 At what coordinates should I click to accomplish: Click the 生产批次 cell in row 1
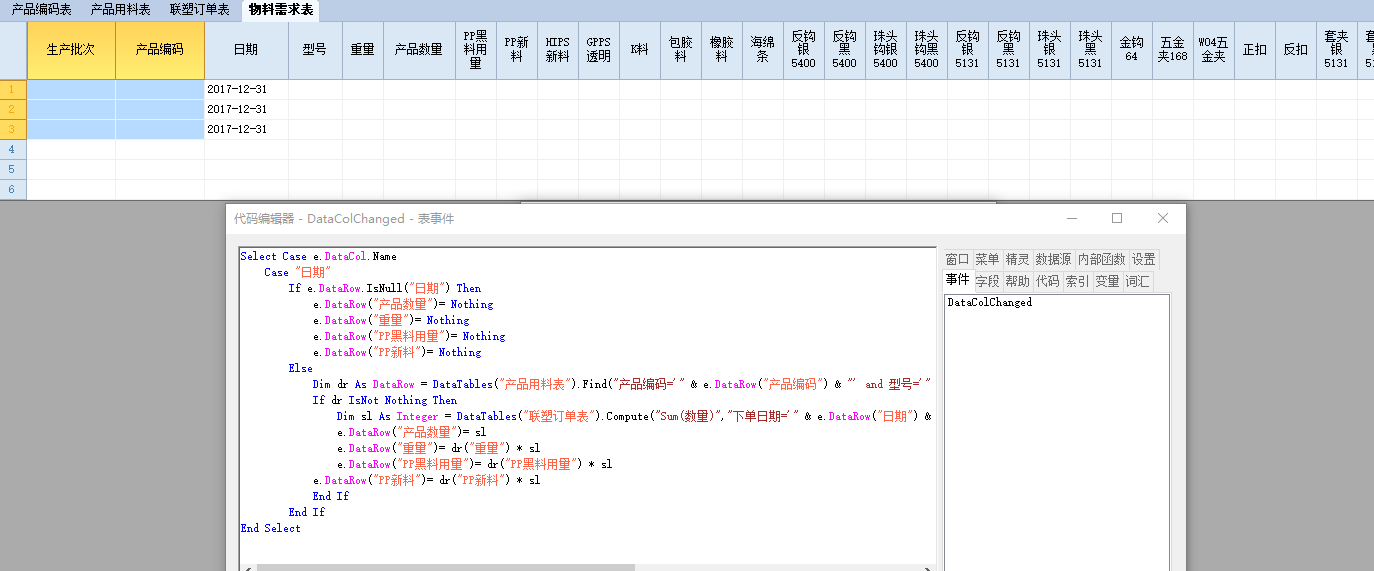71,89
